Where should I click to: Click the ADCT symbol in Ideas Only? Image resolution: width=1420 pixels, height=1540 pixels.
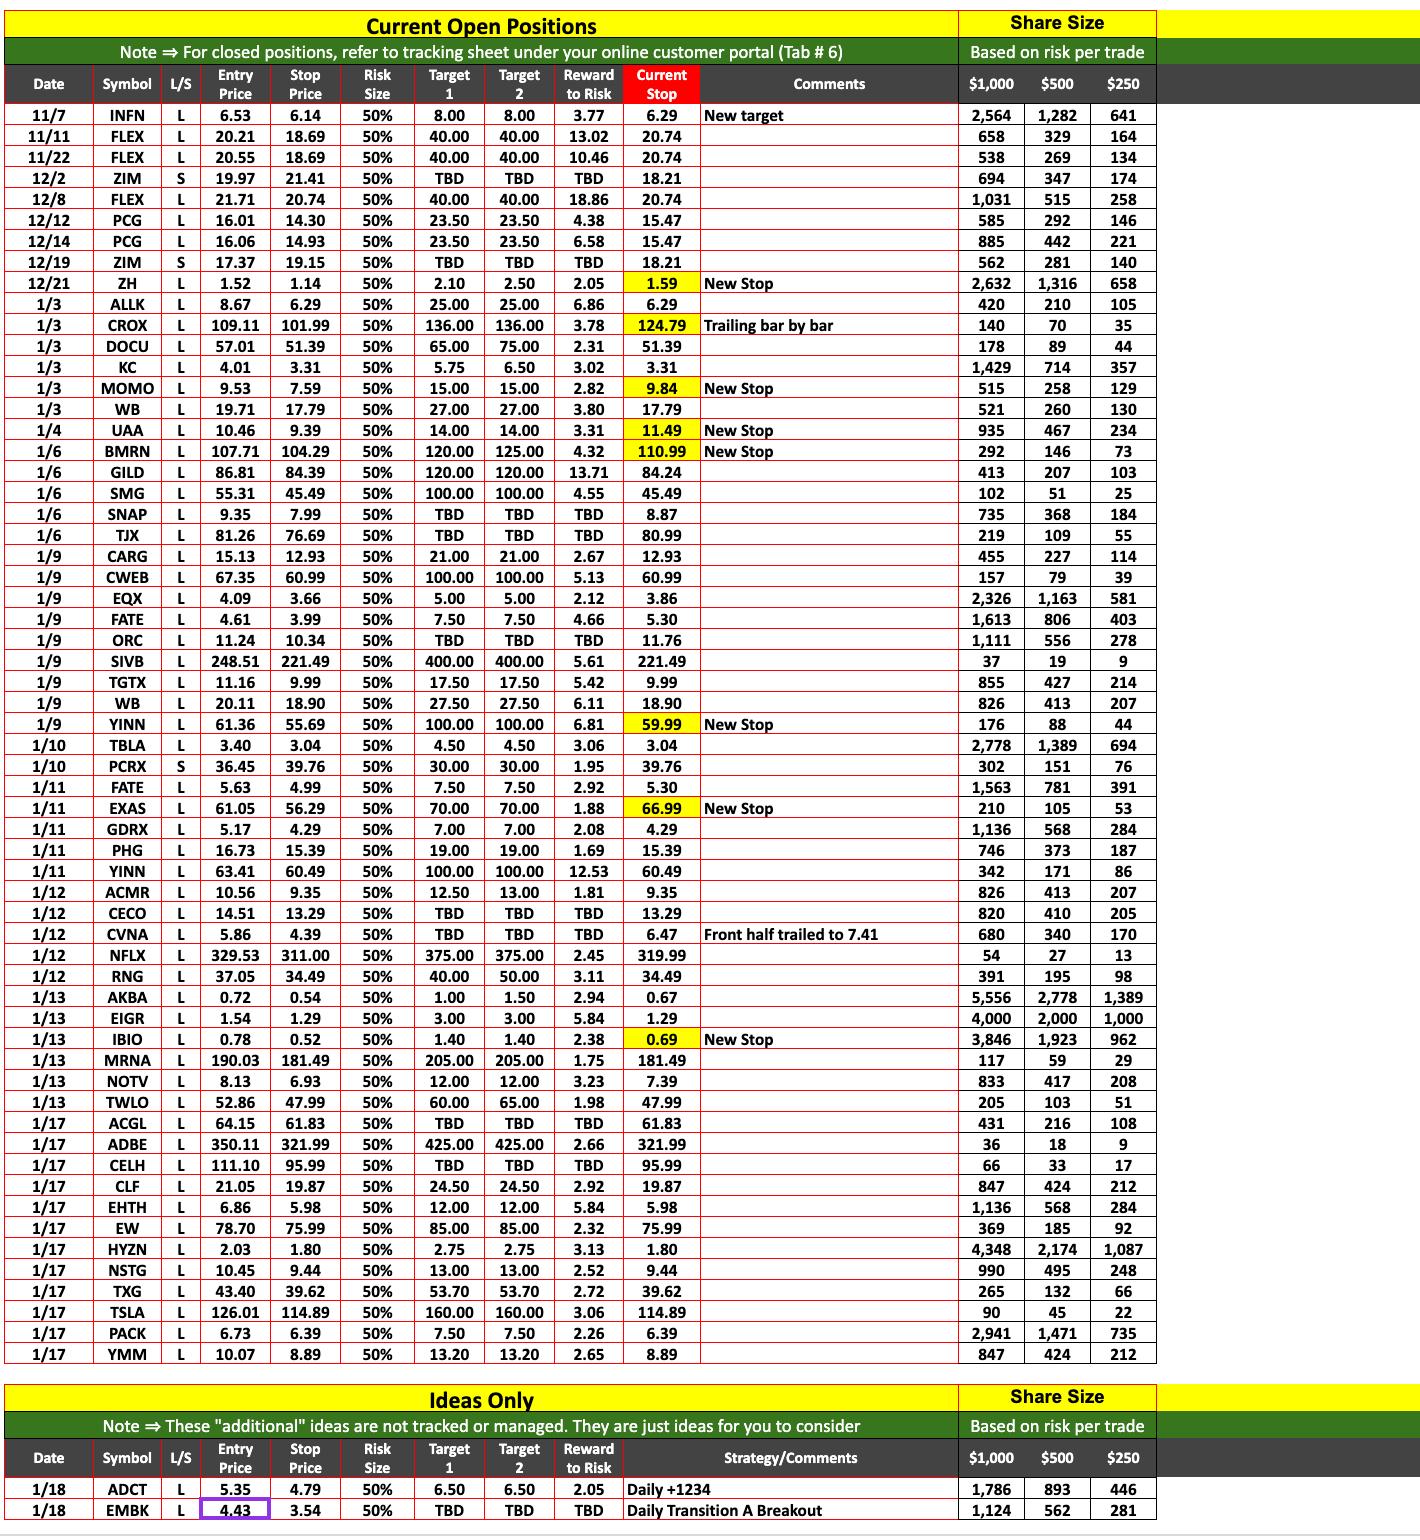pos(127,1489)
